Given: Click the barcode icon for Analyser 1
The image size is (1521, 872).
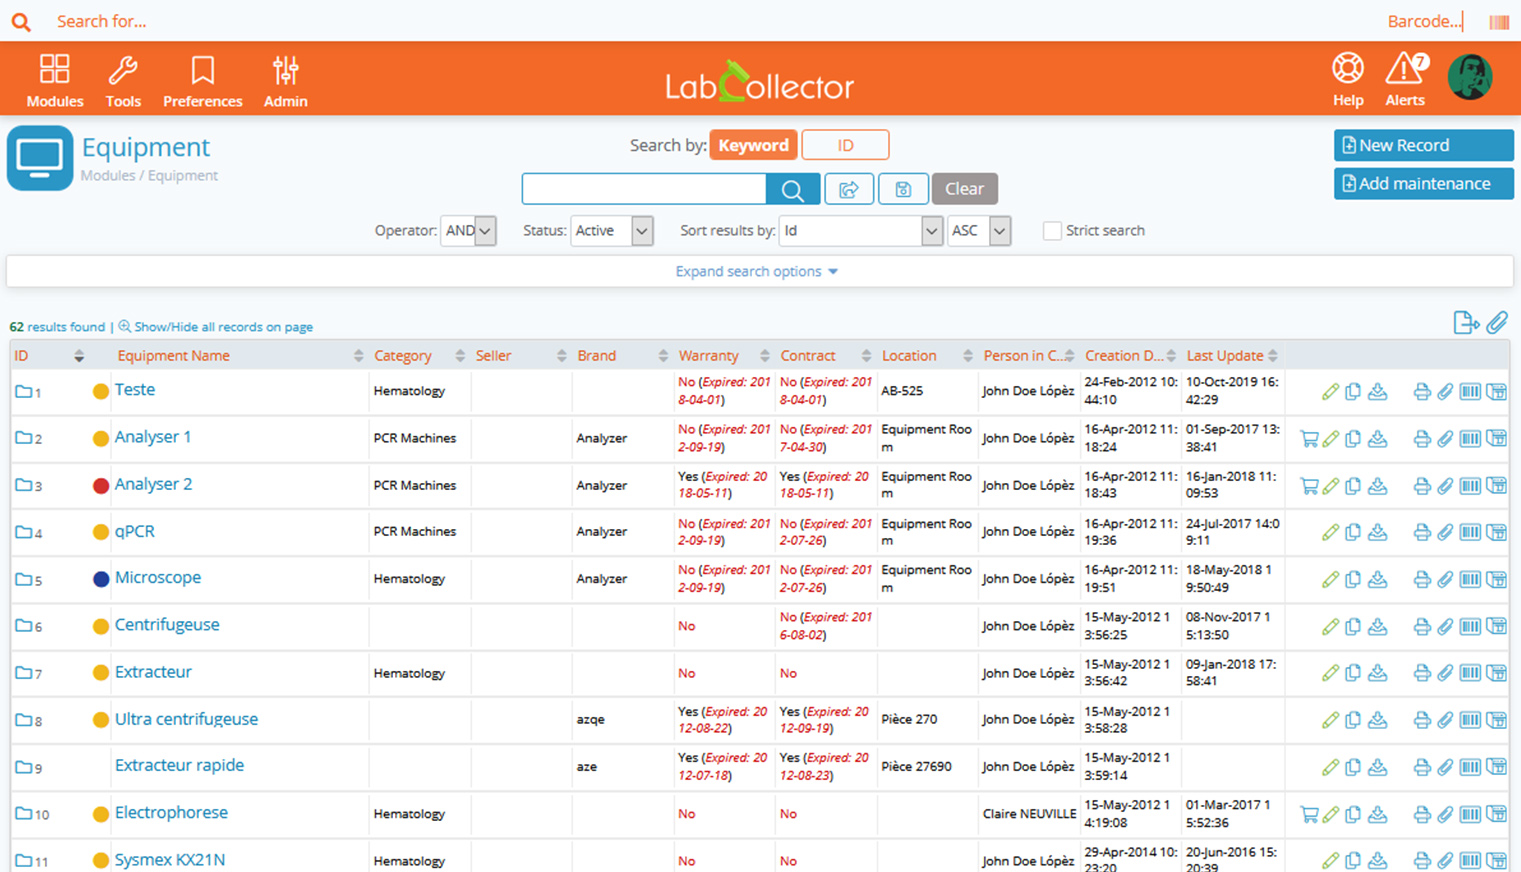Looking at the screenshot, I should [1470, 439].
